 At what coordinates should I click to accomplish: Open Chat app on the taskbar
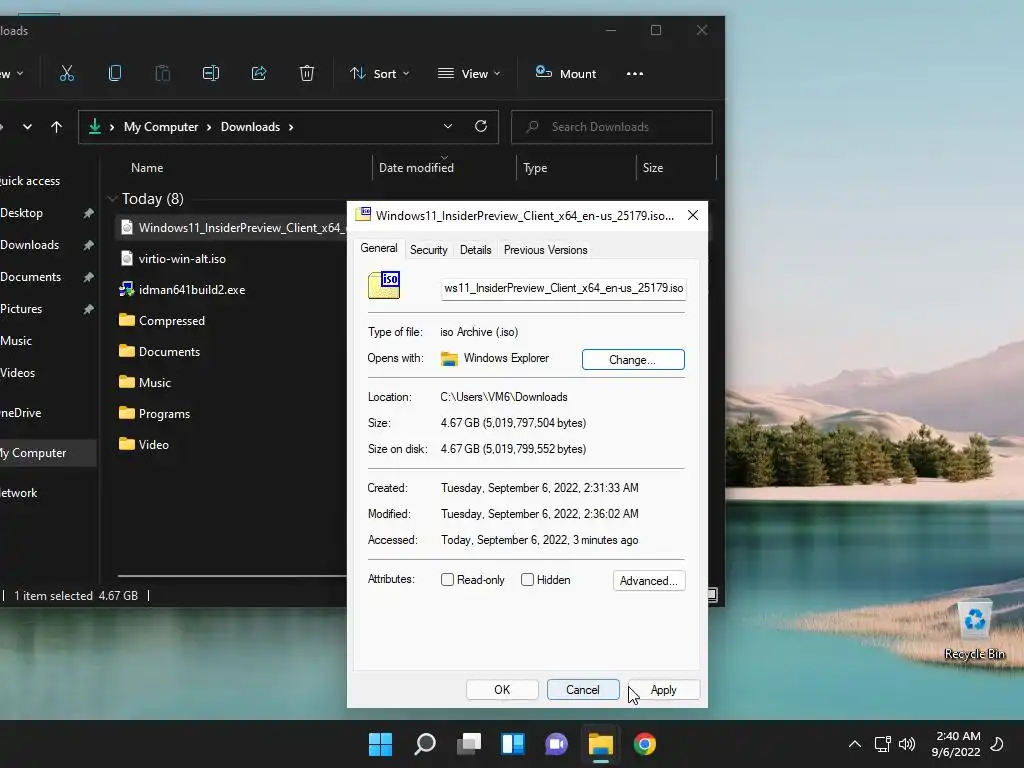tap(556, 744)
